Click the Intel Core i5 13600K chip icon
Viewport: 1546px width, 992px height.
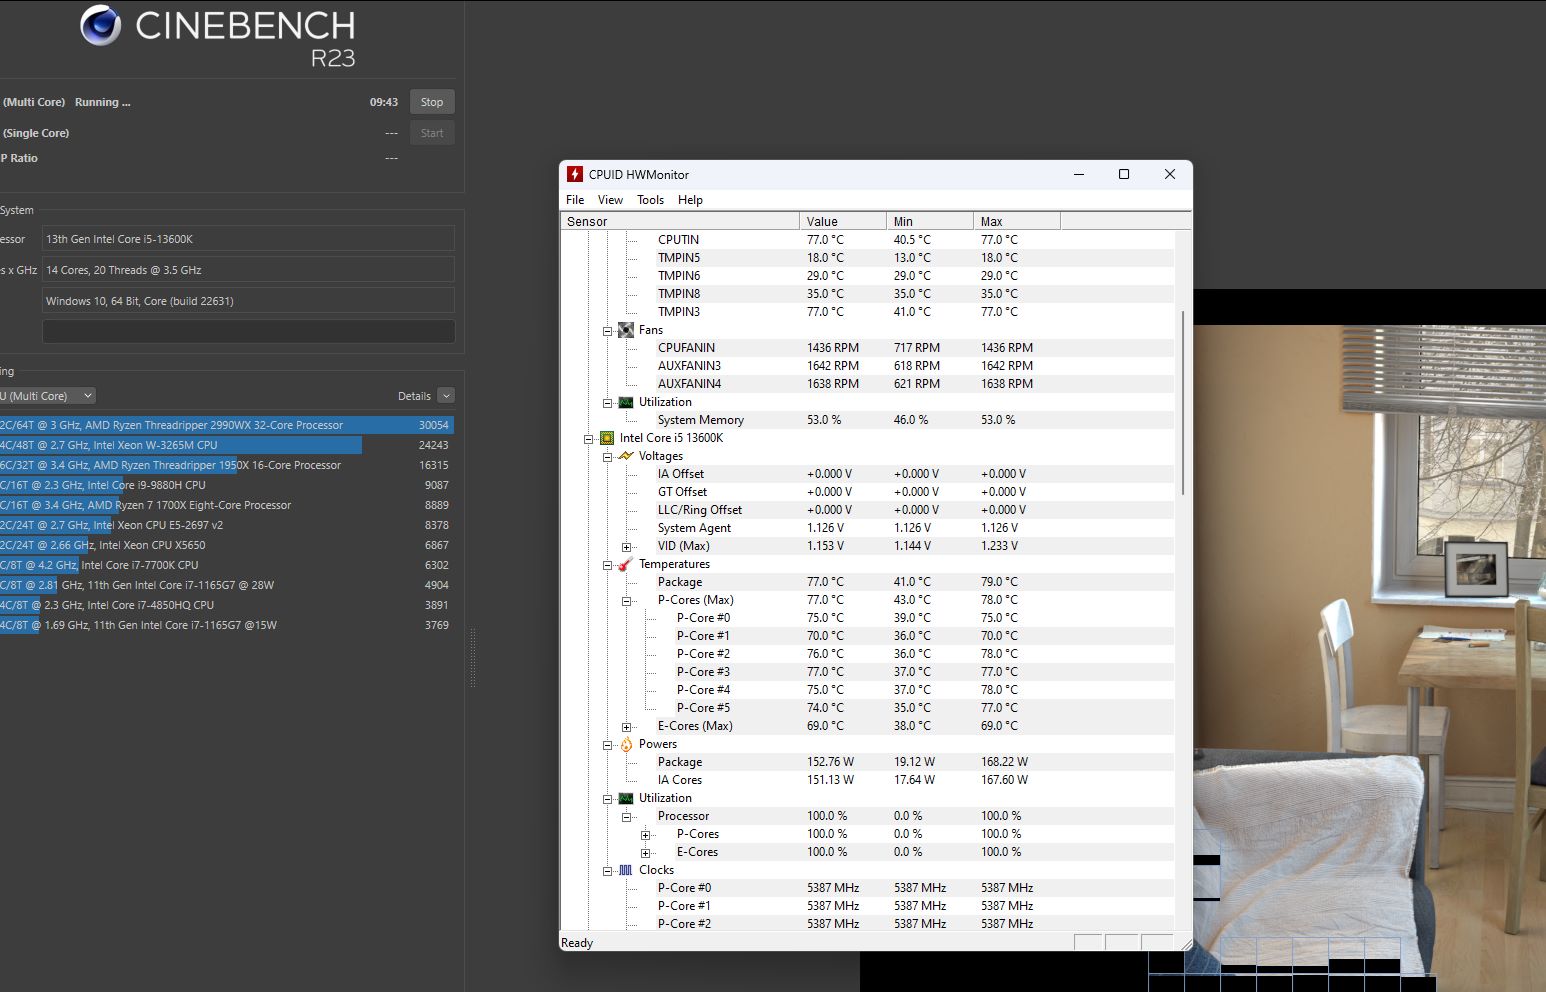[607, 438]
